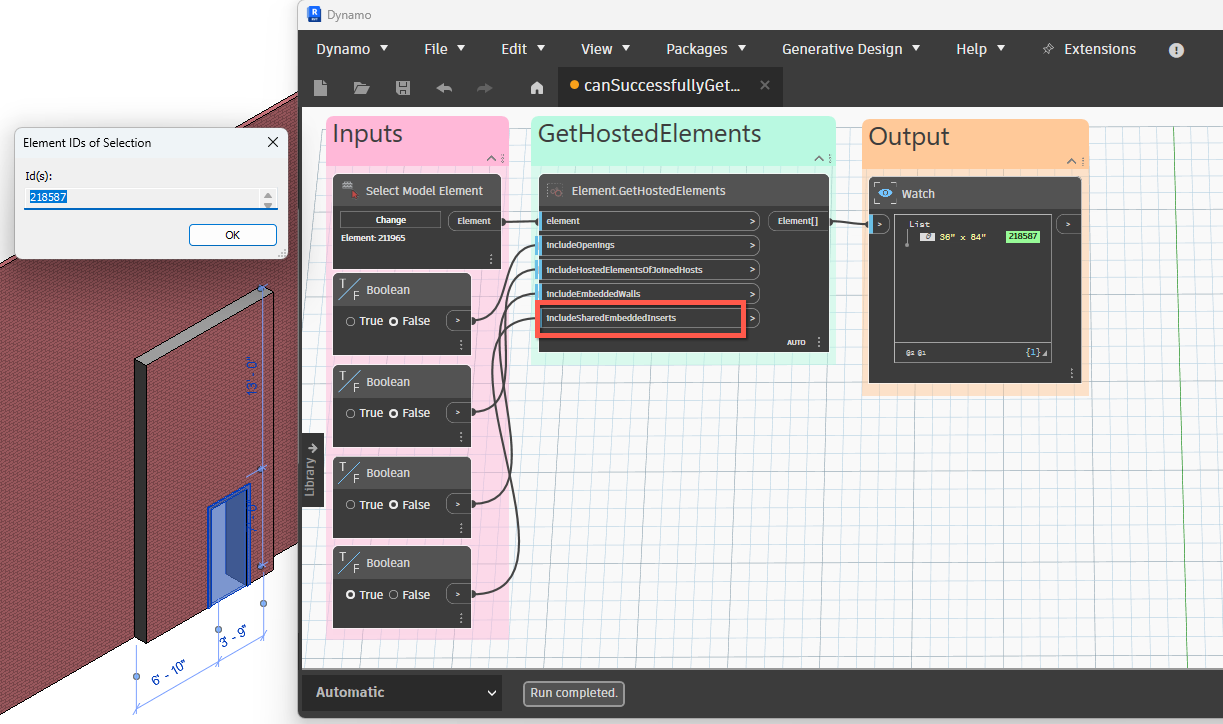Open the Edit menu
Screen dimensions: 1223x724
(x=523, y=49)
